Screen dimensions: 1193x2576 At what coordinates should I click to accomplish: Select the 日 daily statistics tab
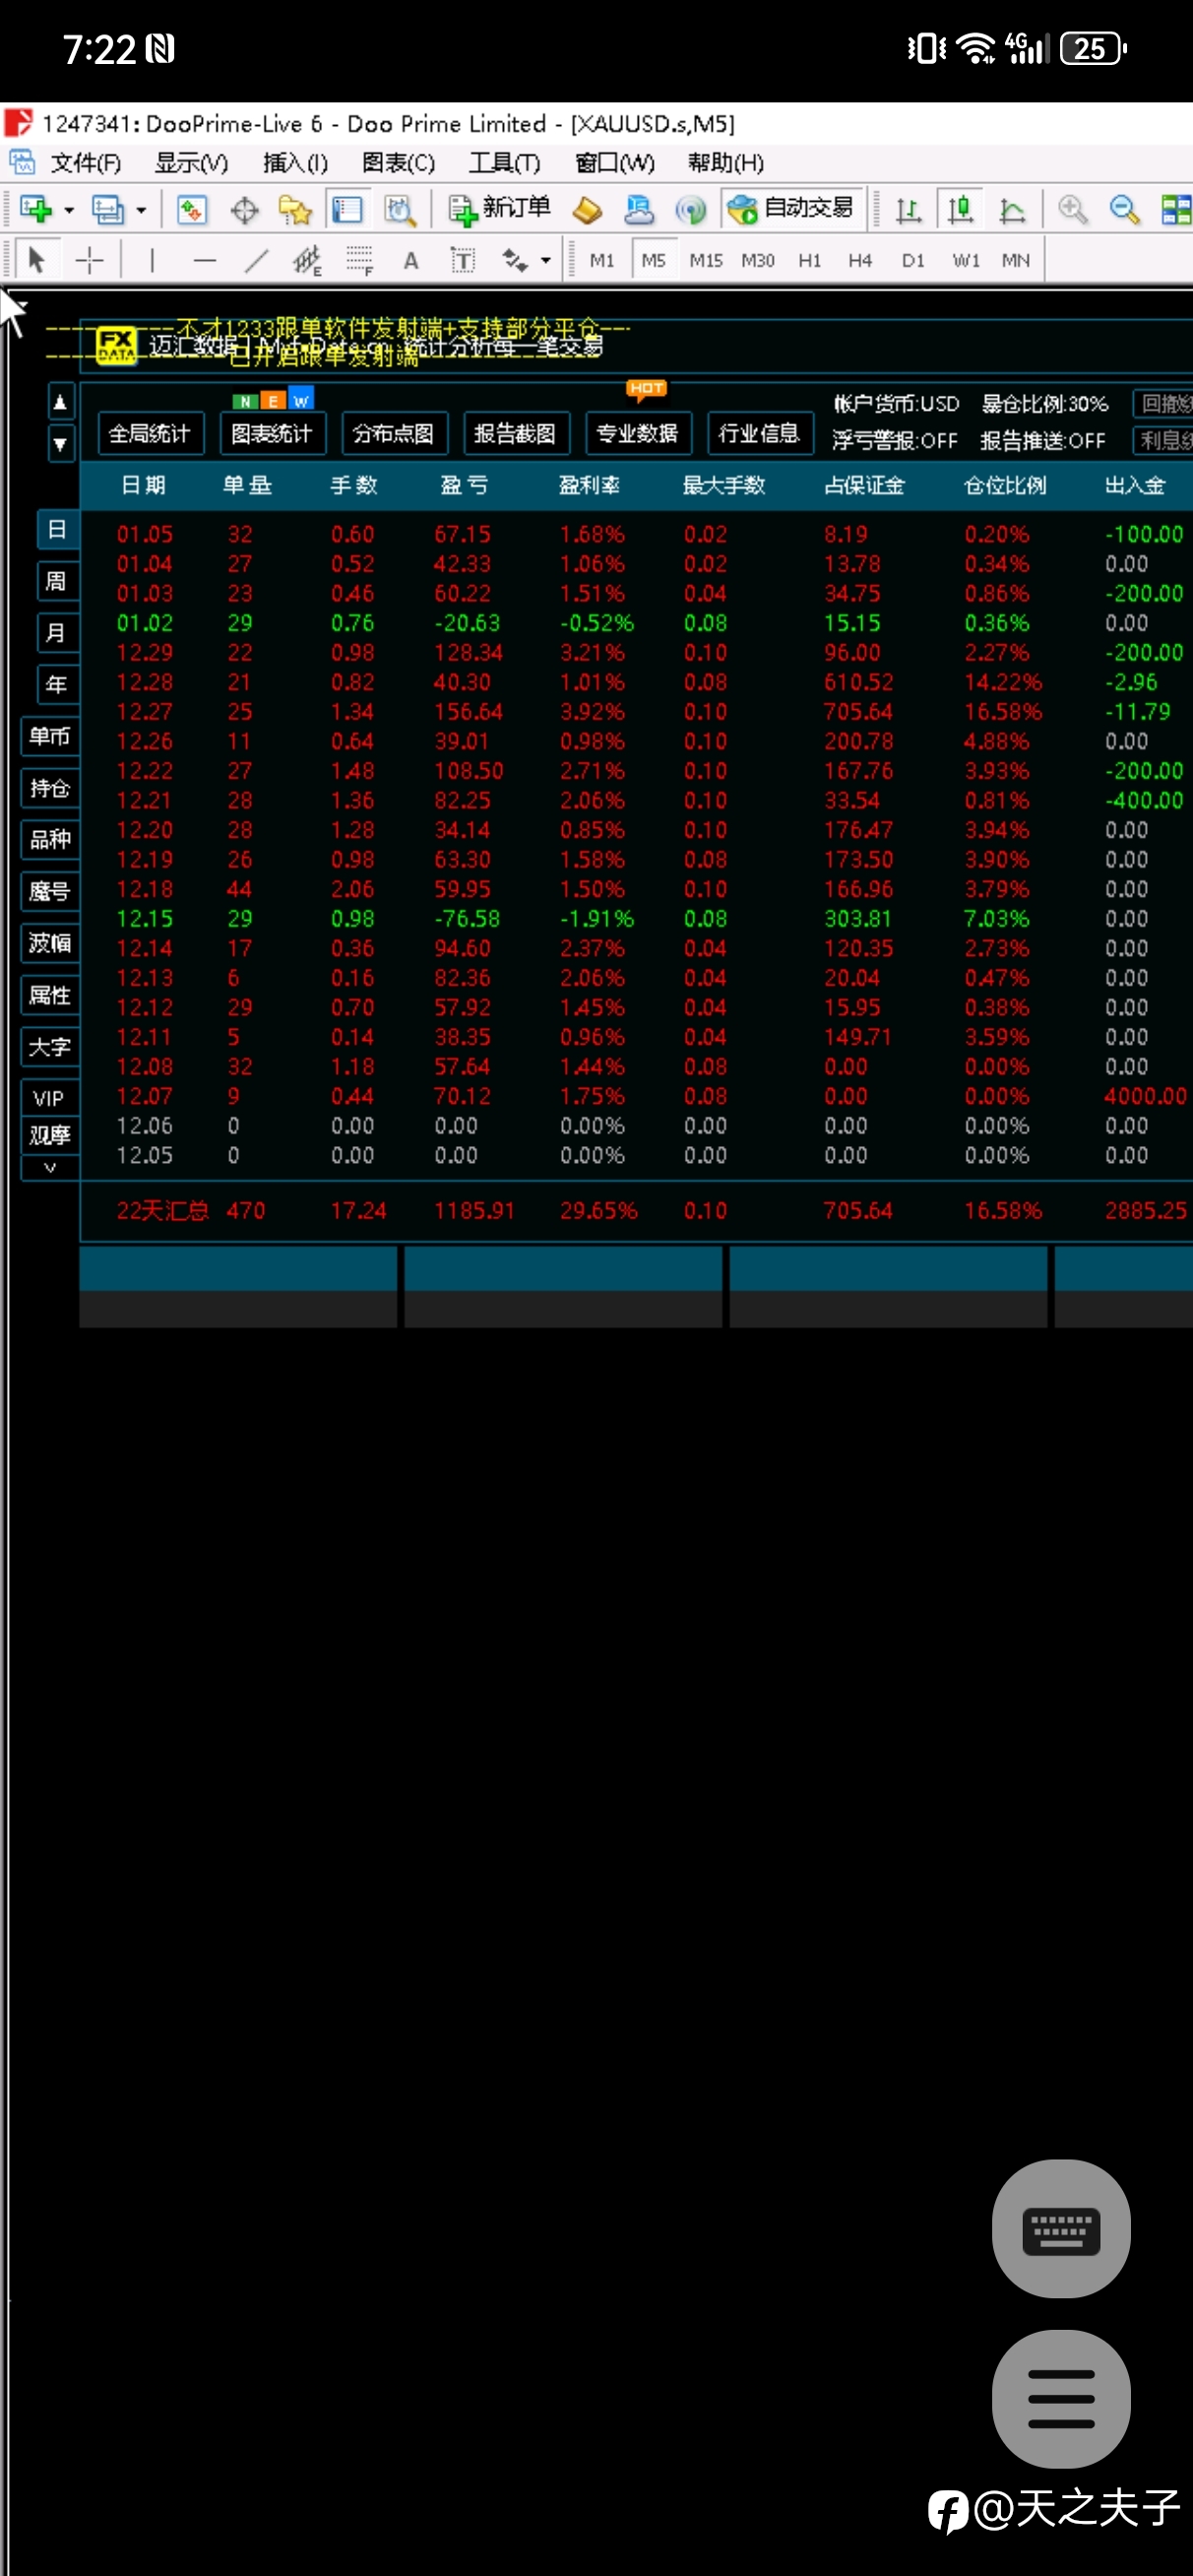57,530
